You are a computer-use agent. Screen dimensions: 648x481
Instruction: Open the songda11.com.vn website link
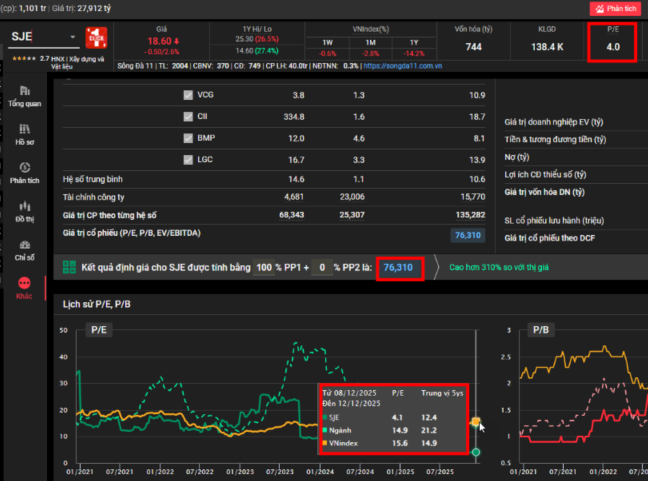403,66
